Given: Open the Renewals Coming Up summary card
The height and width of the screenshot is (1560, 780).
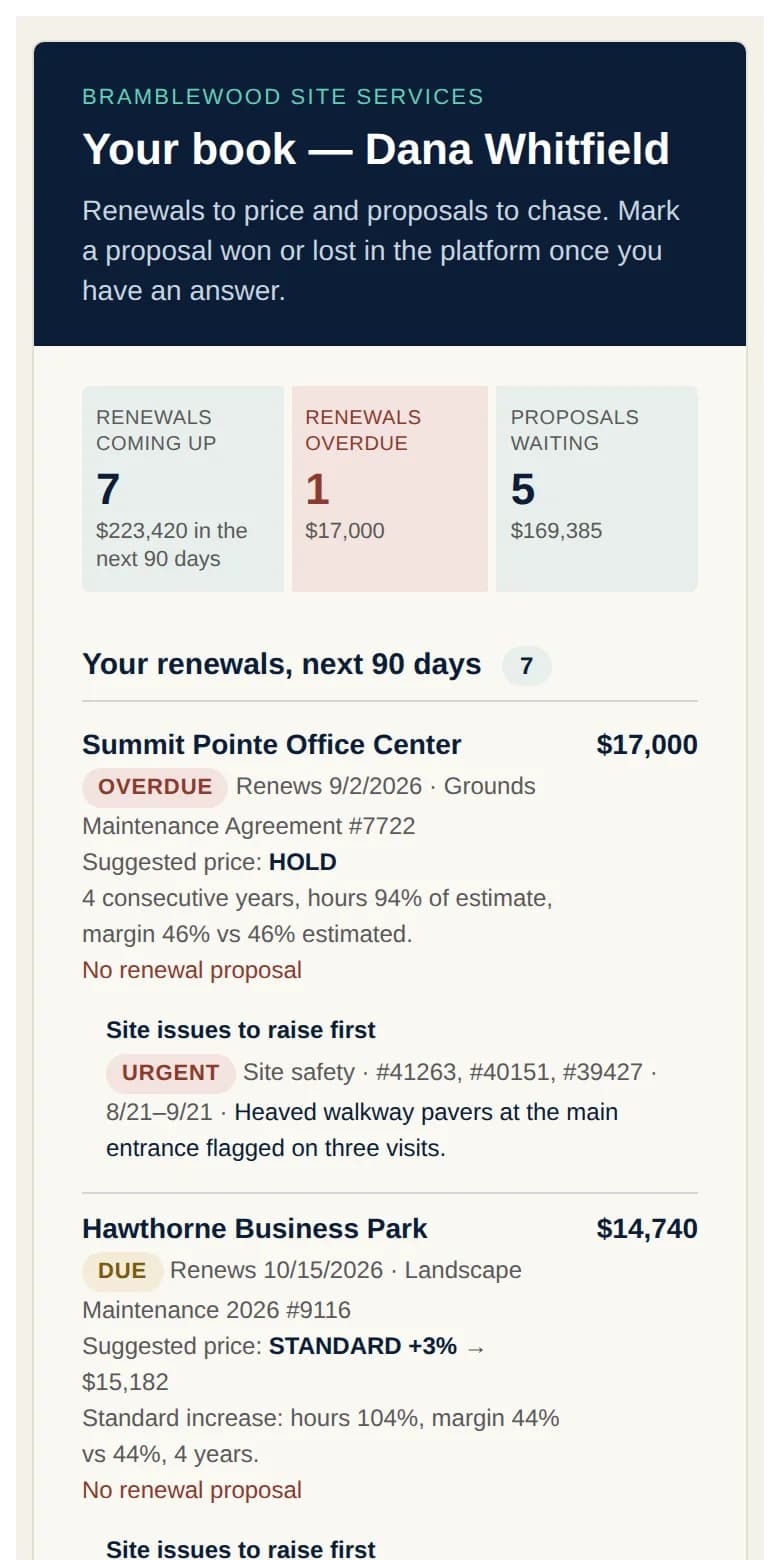Looking at the screenshot, I should point(183,489).
